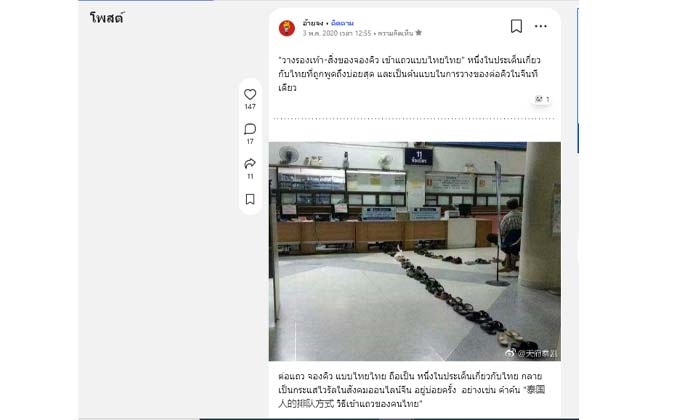
Task: Select the star icon beside ความคิดเห็น
Action: (x=418, y=33)
